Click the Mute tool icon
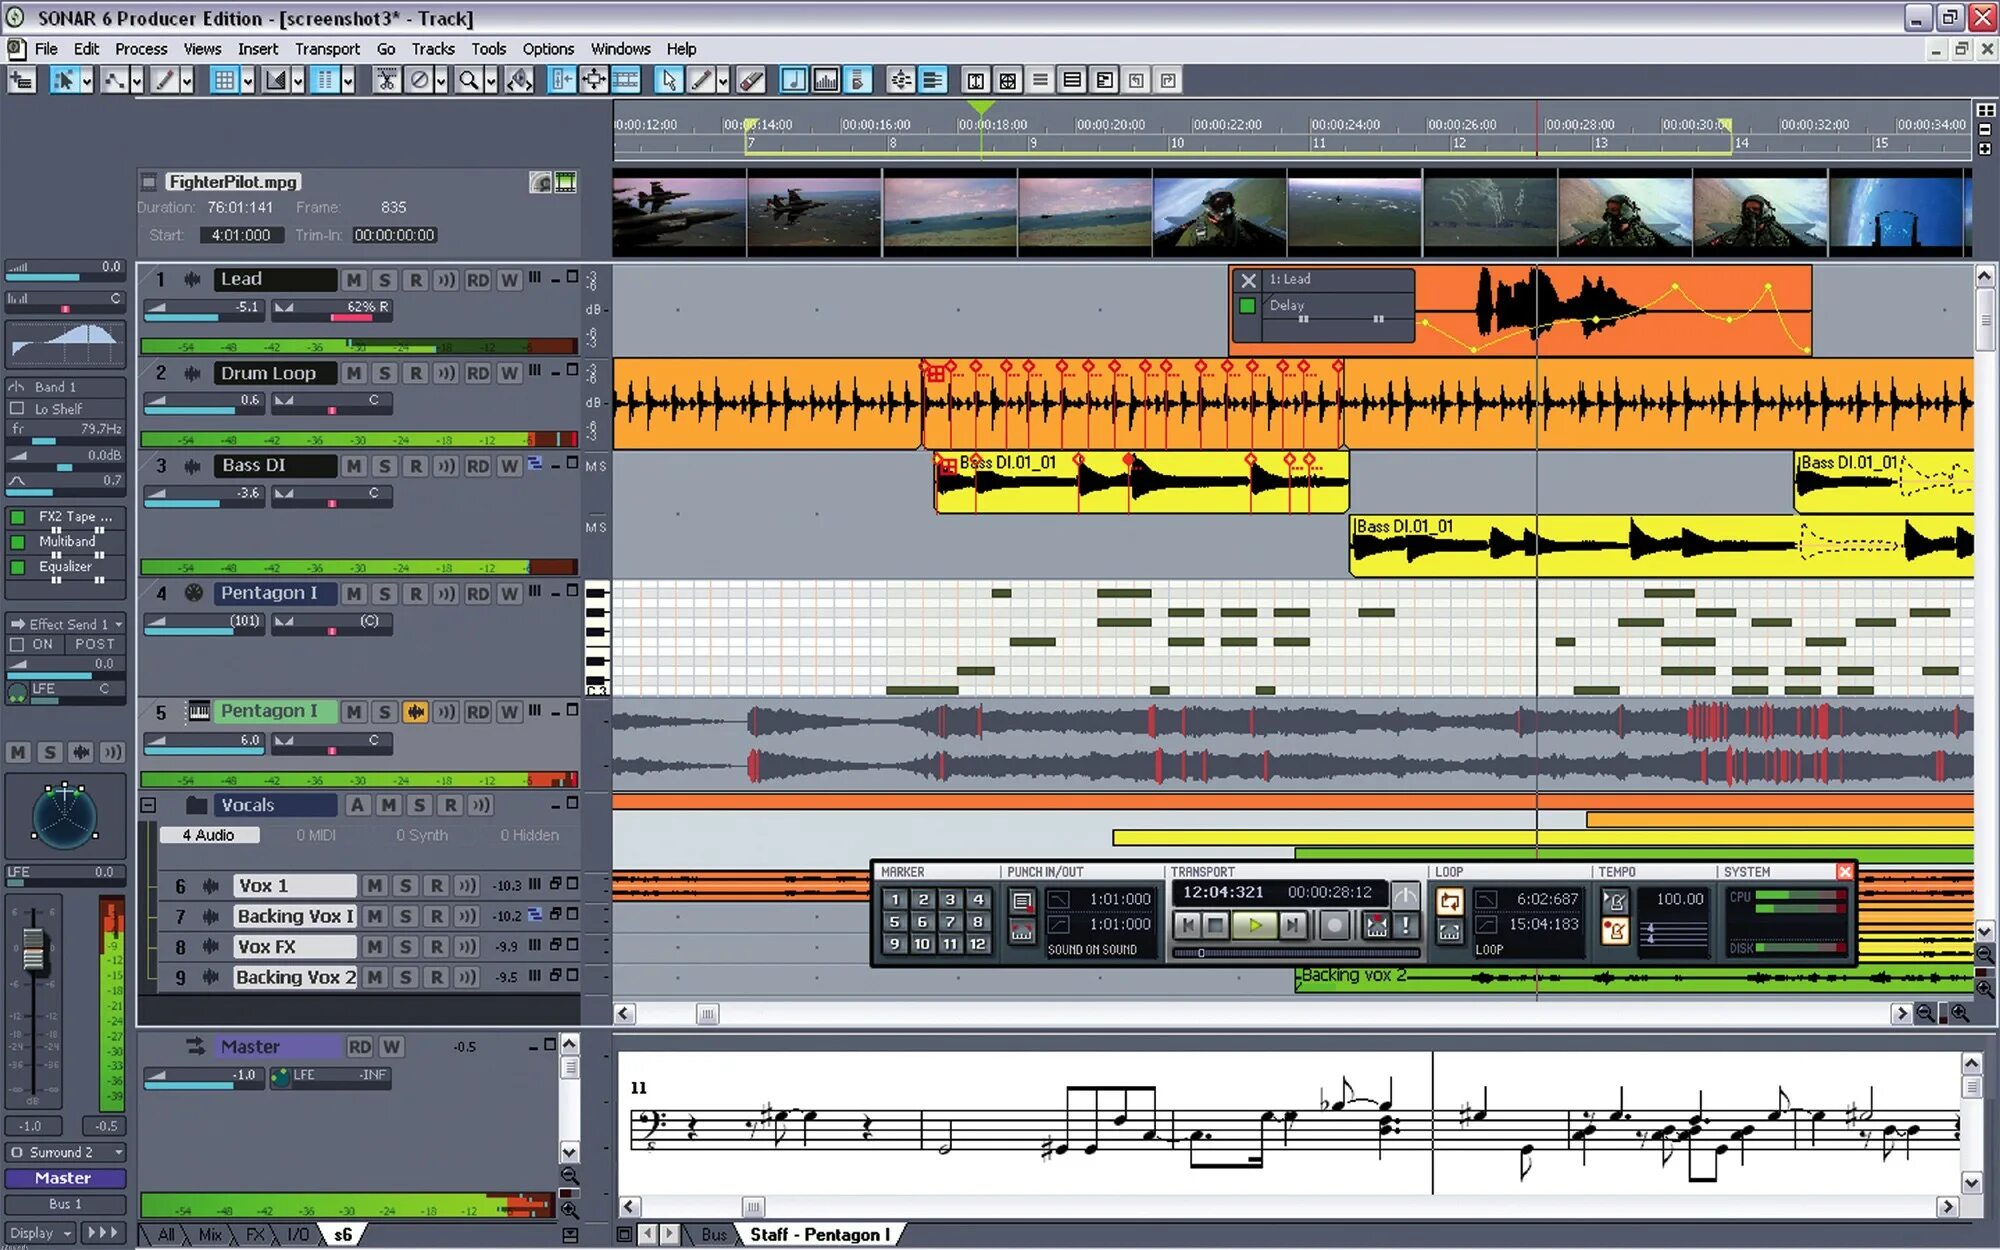This screenshot has height=1250, width=2000. tap(420, 80)
